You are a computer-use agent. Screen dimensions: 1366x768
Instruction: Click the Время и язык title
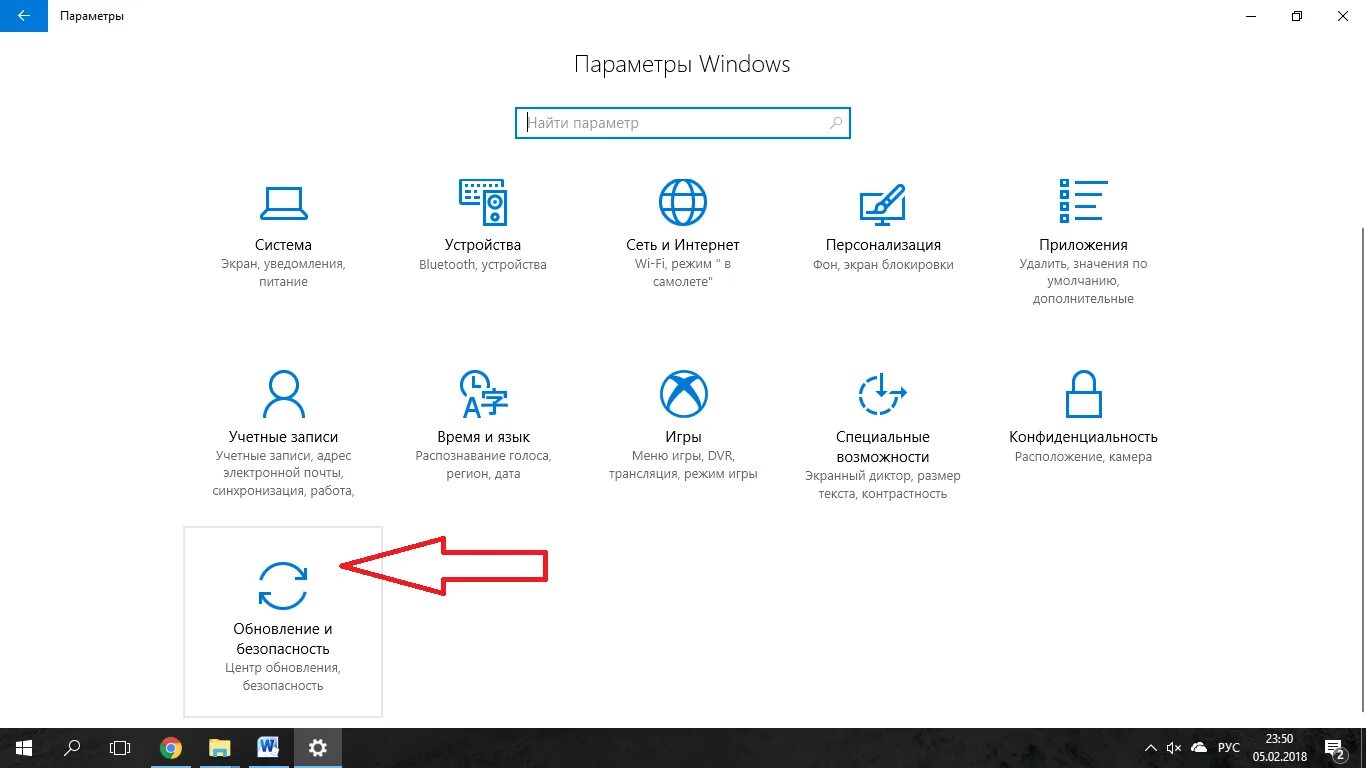pos(483,437)
